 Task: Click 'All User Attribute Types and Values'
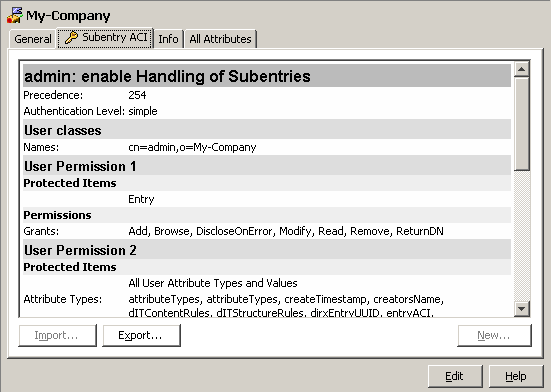coord(213,283)
